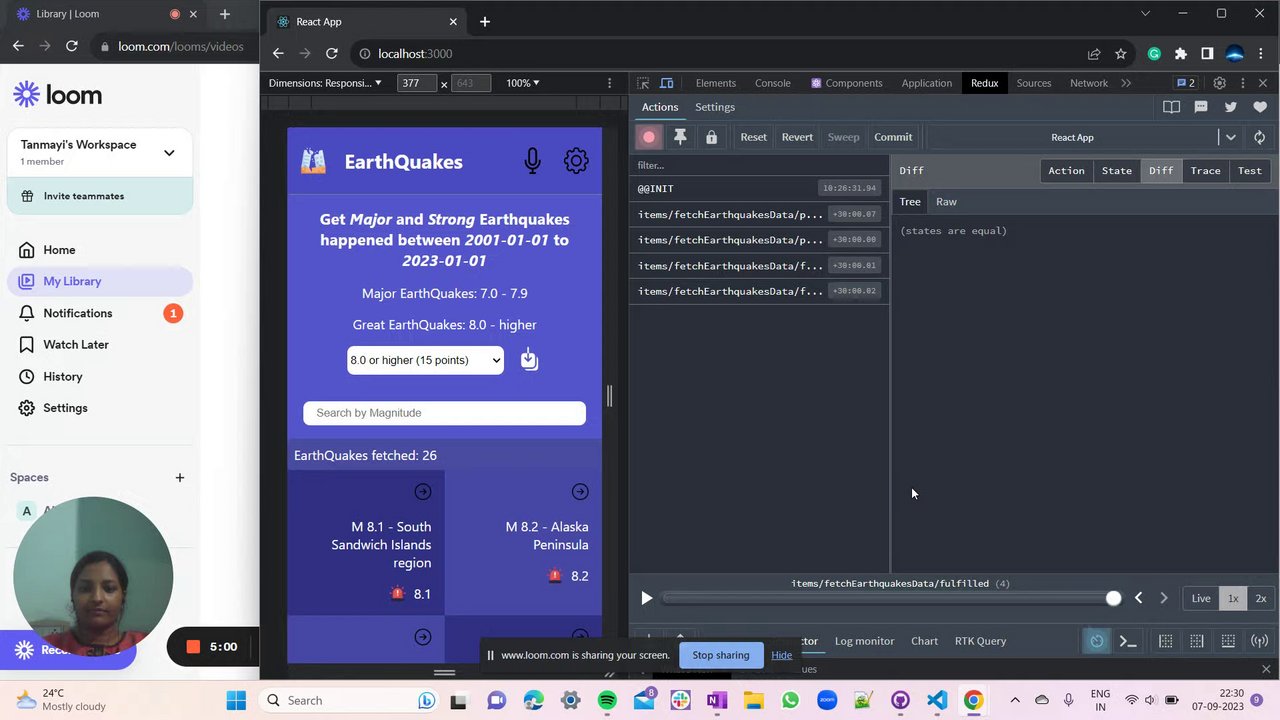Click the Redux Commit button
Screen dimensions: 1280x720
pos(893,137)
